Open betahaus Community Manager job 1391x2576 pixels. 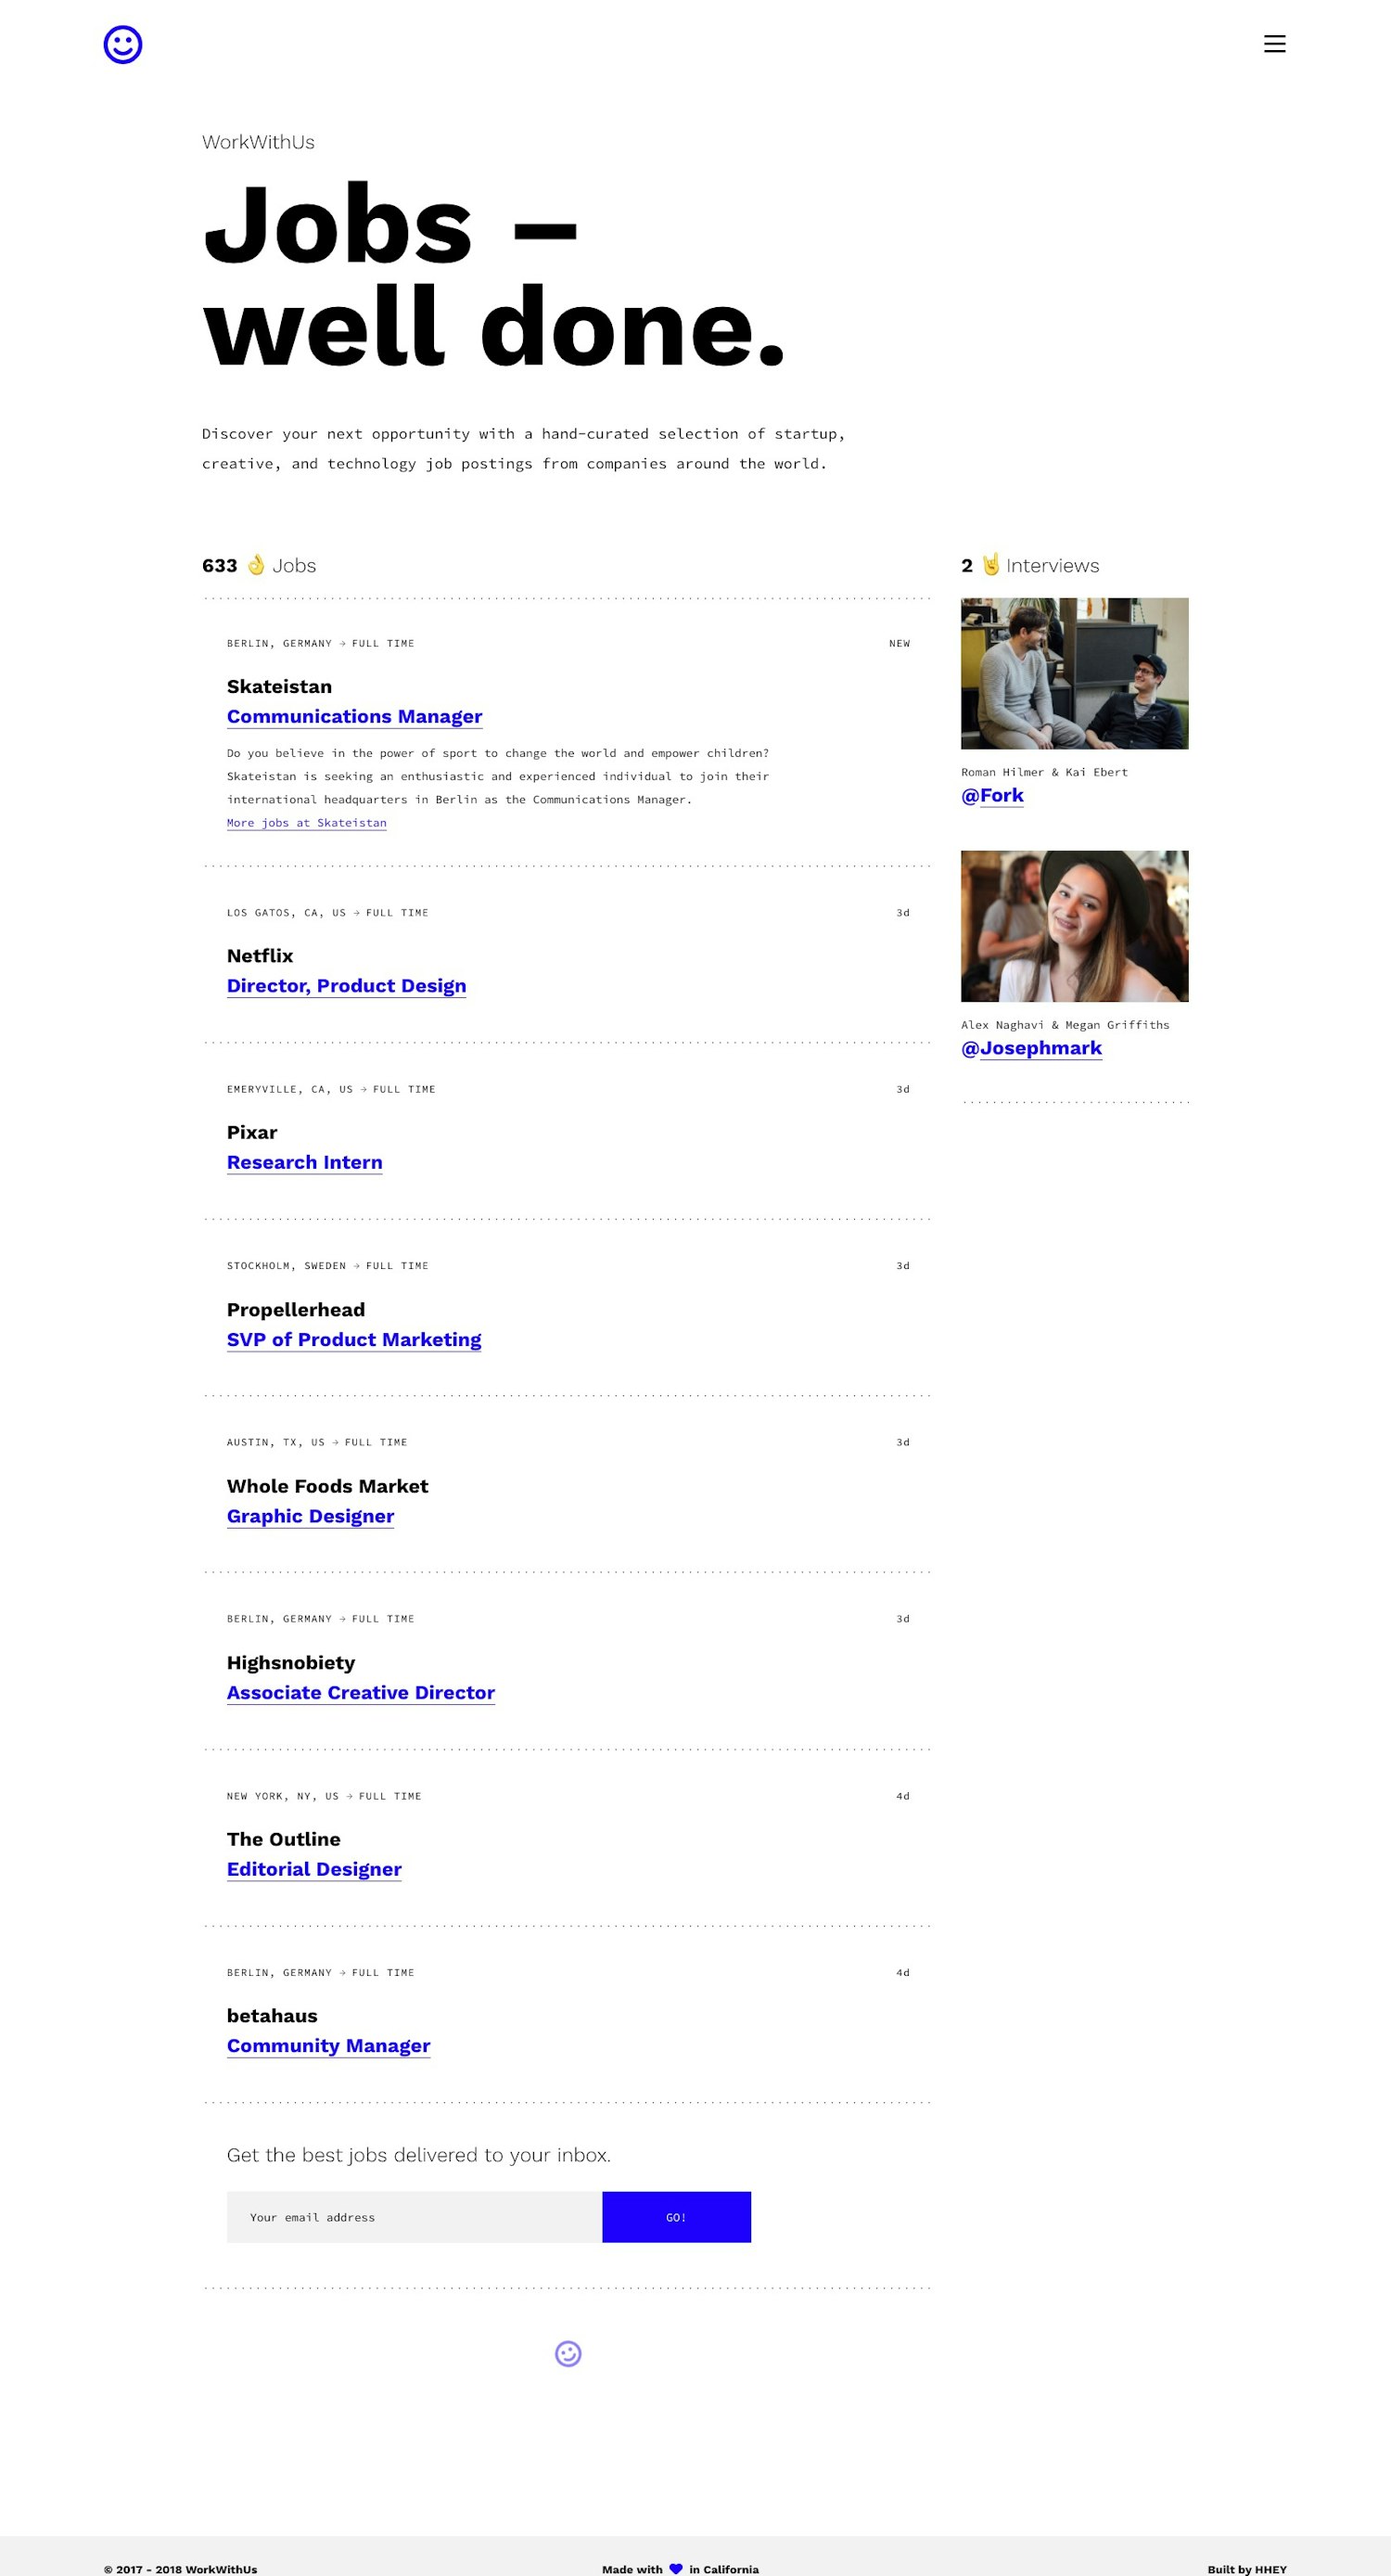328,2046
